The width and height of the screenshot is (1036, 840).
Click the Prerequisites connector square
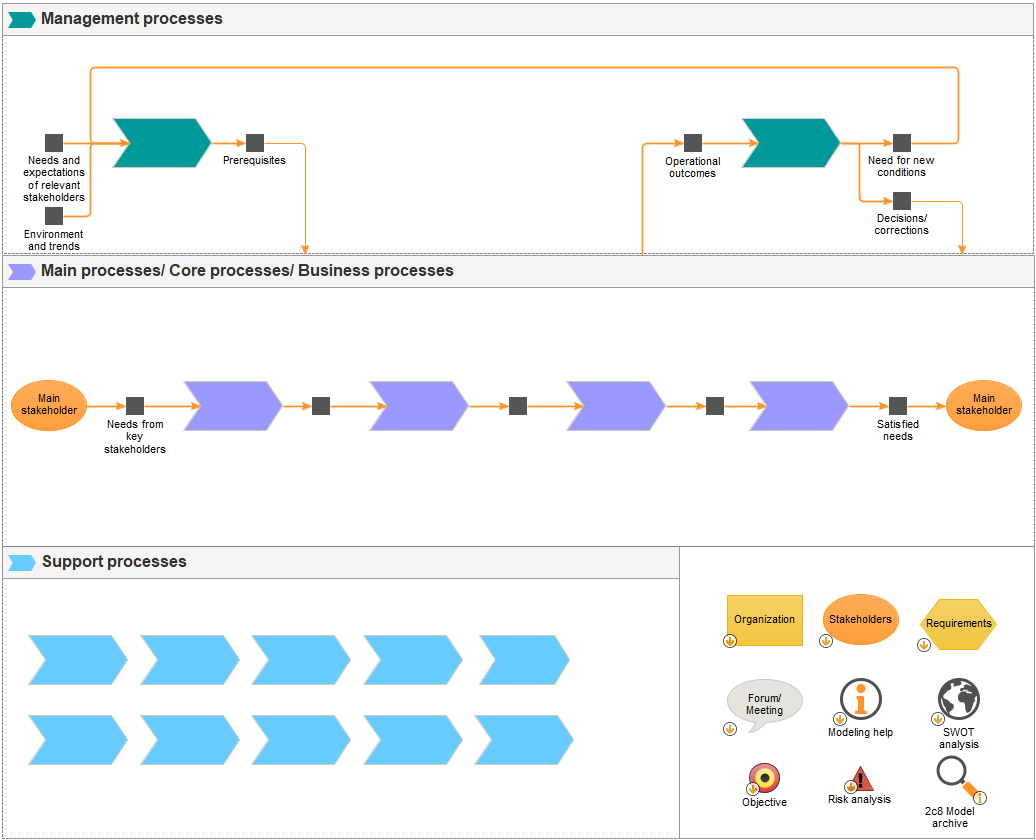(x=255, y=143)
